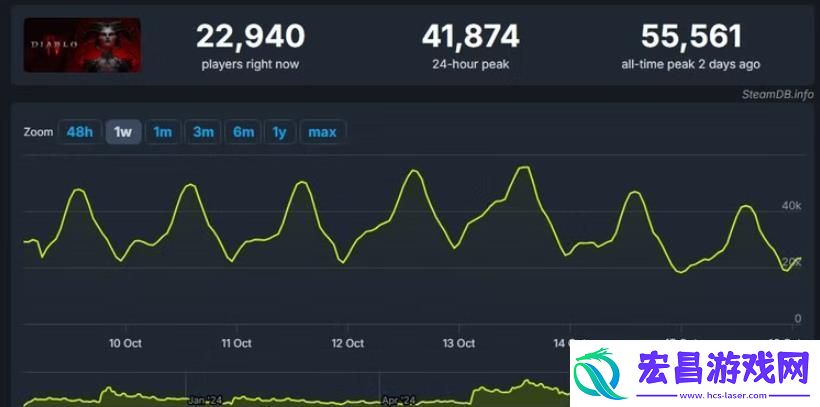This screenshot has width=820, height=407.
Task: Open the Diablo IV game thumbnail
Action: 82,45
